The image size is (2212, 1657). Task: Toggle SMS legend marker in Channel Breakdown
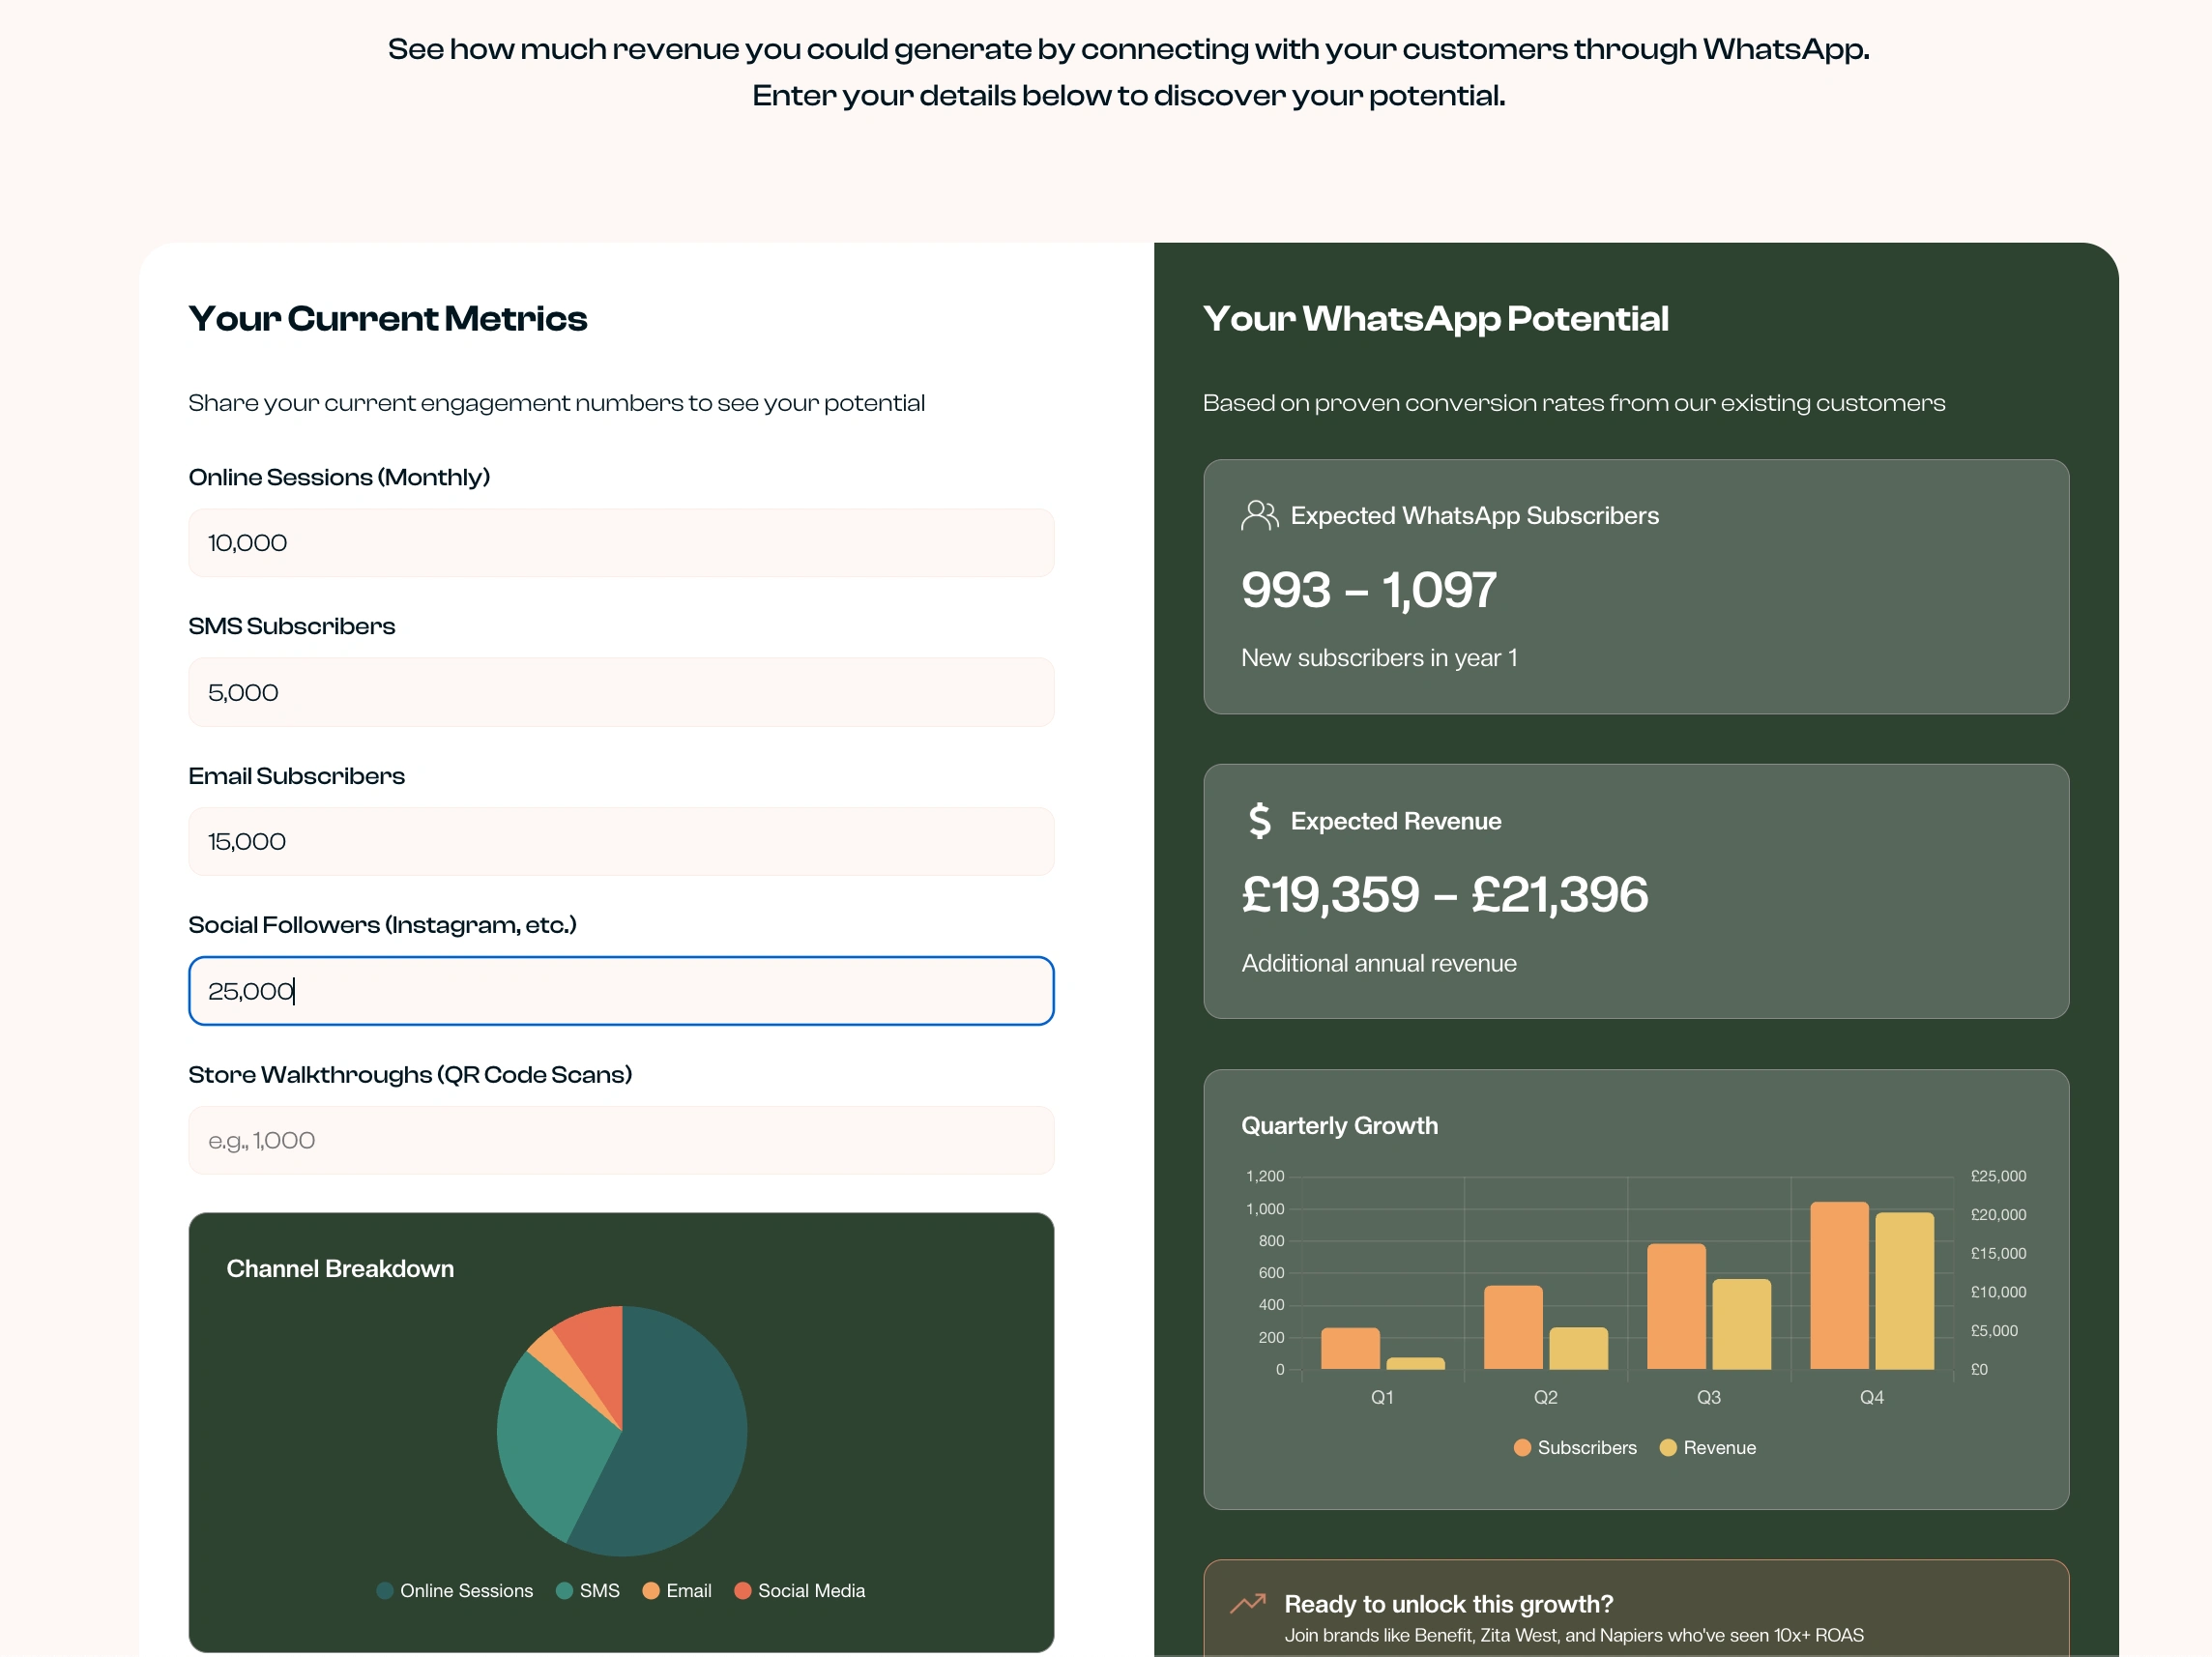click(x=564, y=1590)
